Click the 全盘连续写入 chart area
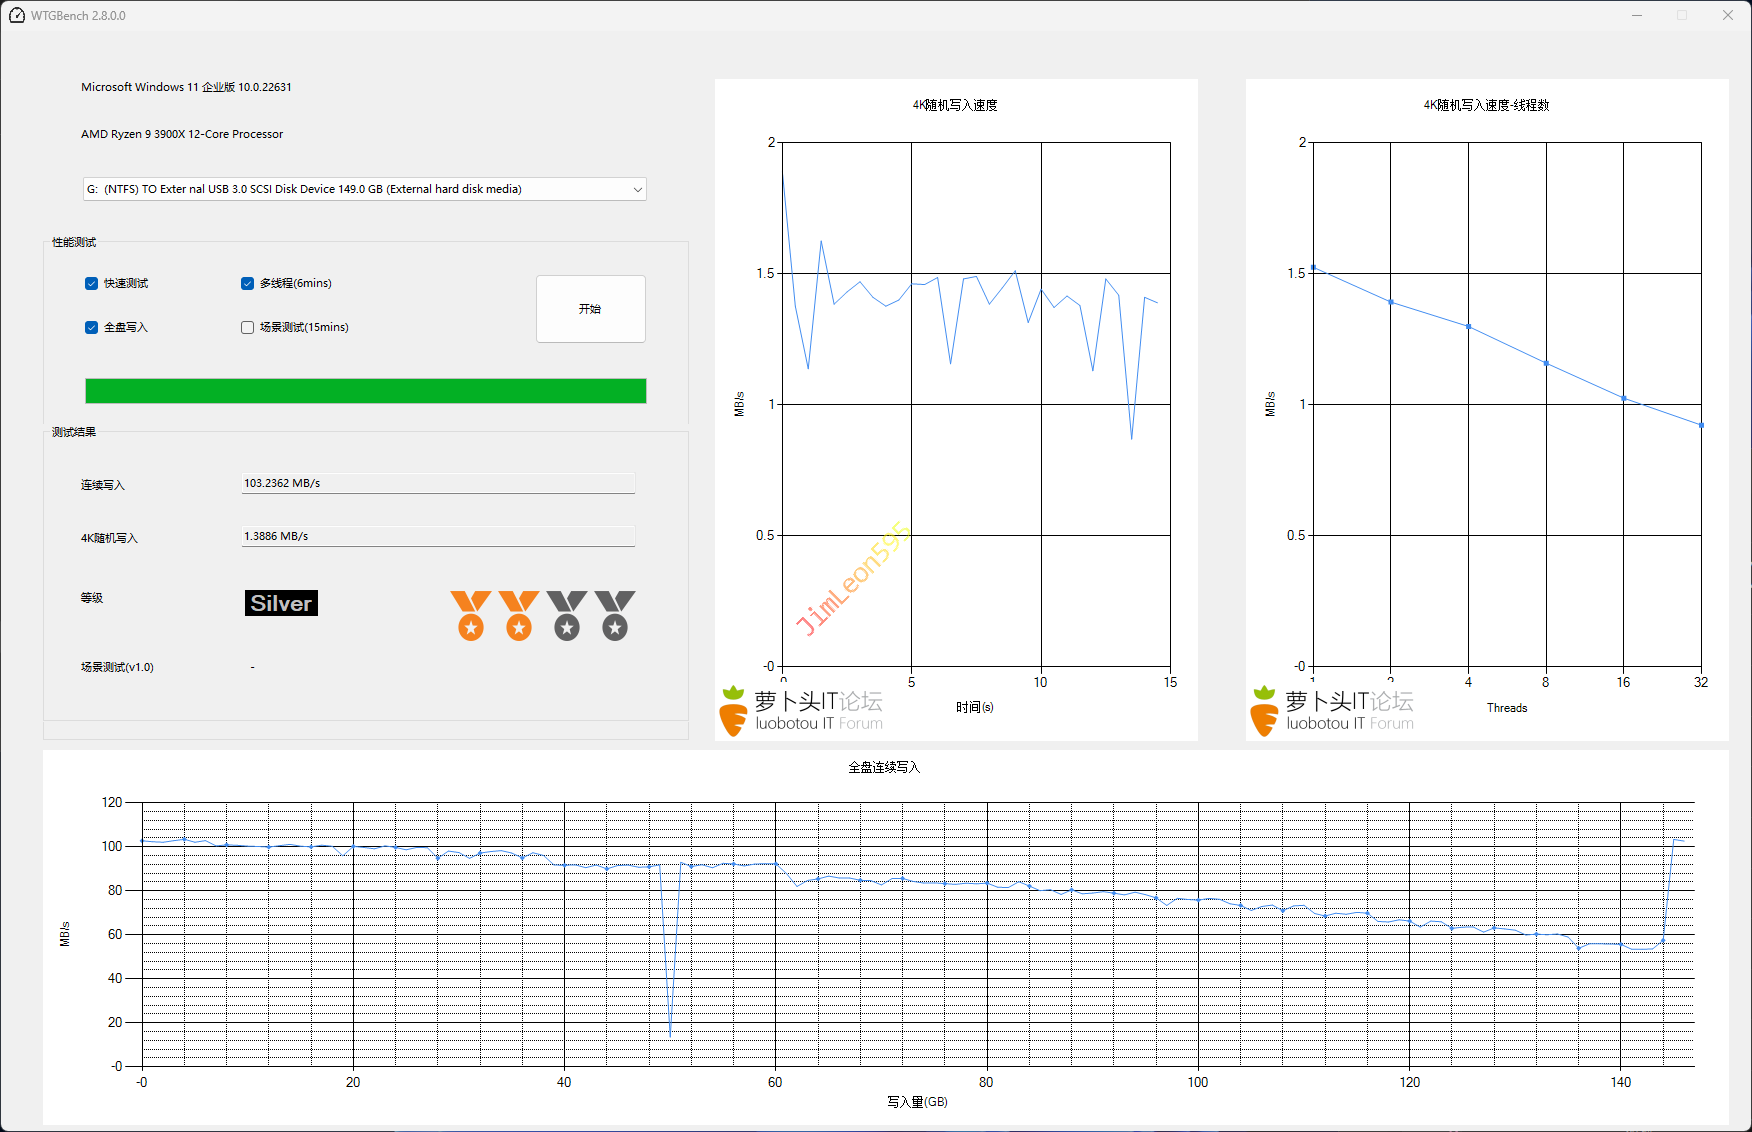This screenshot has height=1132, width=1752. [x=917, y=934]
